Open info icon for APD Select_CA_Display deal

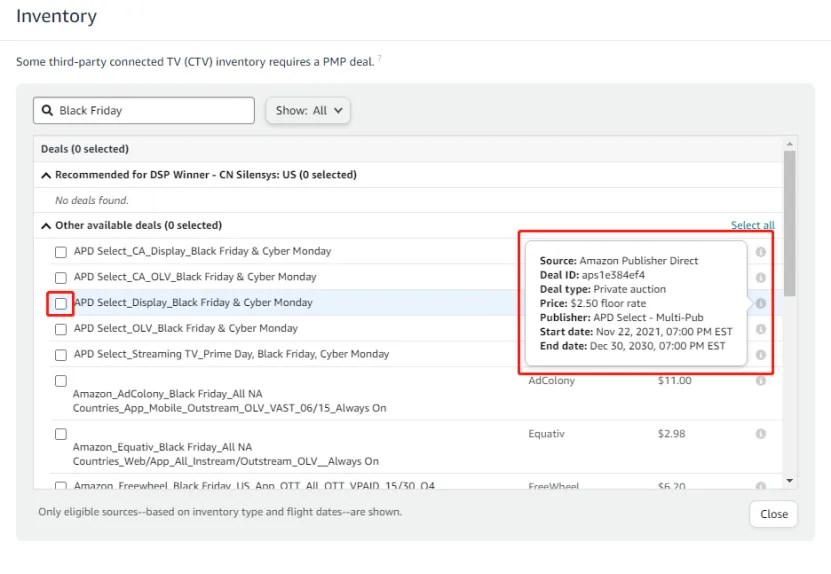coord(761,252)
